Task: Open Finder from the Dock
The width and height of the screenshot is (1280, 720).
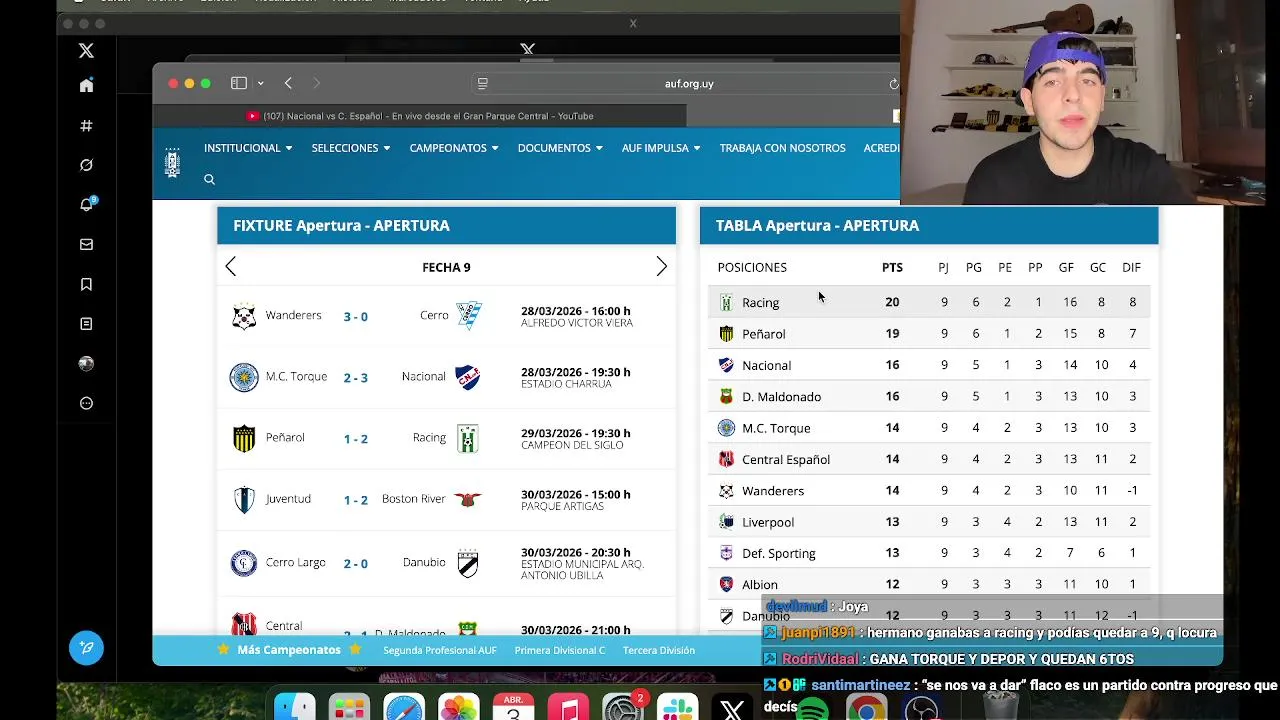Action: (x=295, y=708)
